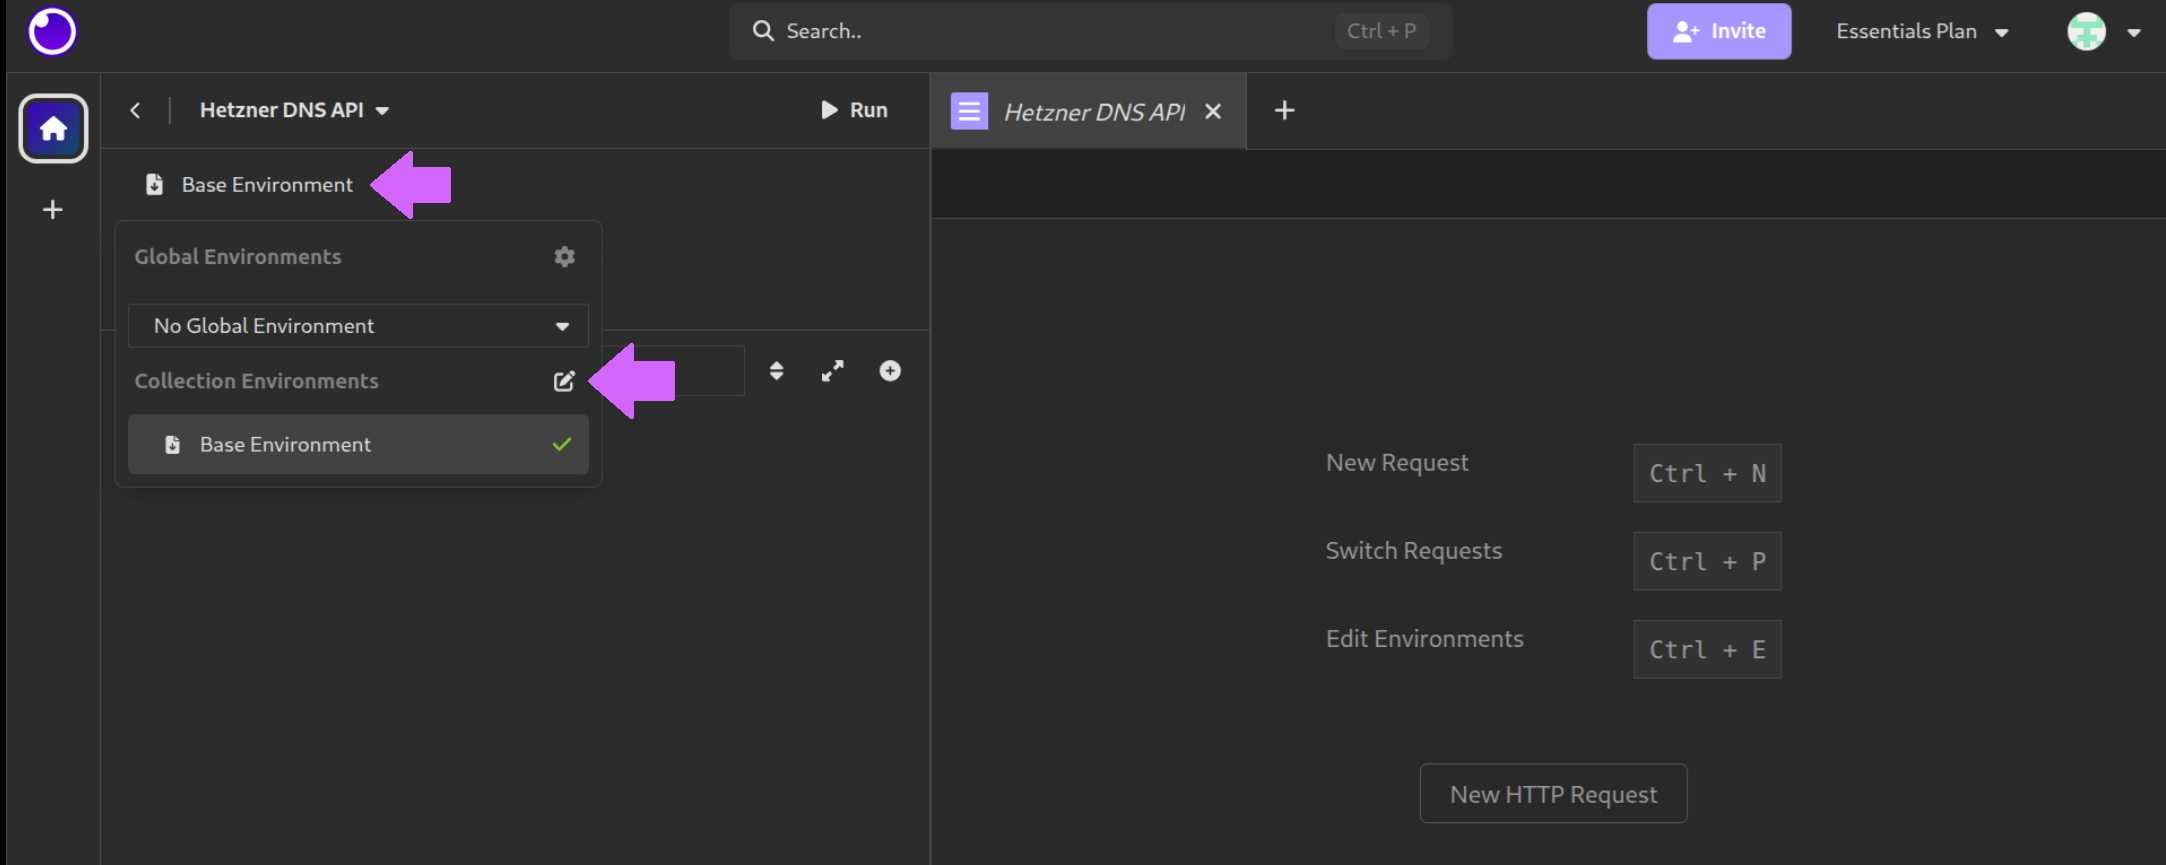
Task: Click the Insomnia logo icon
Action: (52, 32)
